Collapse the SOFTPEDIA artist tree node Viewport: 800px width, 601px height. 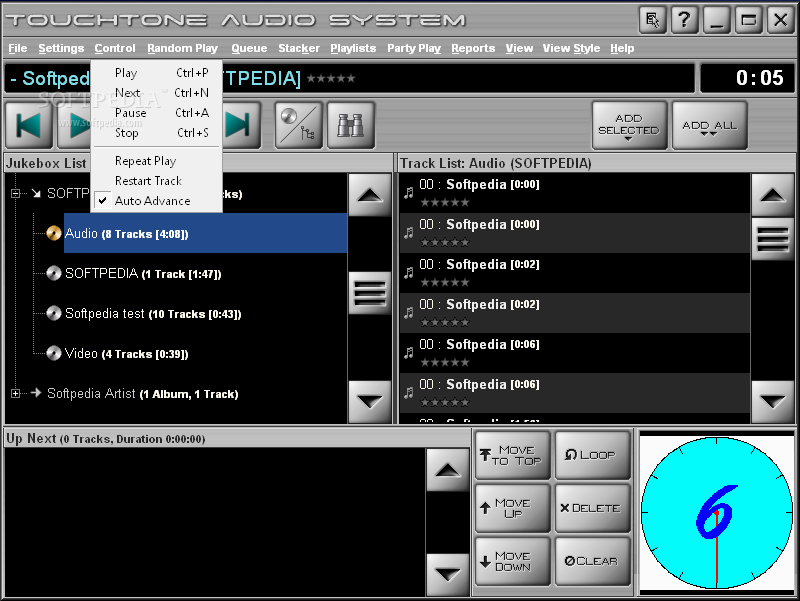15,193
